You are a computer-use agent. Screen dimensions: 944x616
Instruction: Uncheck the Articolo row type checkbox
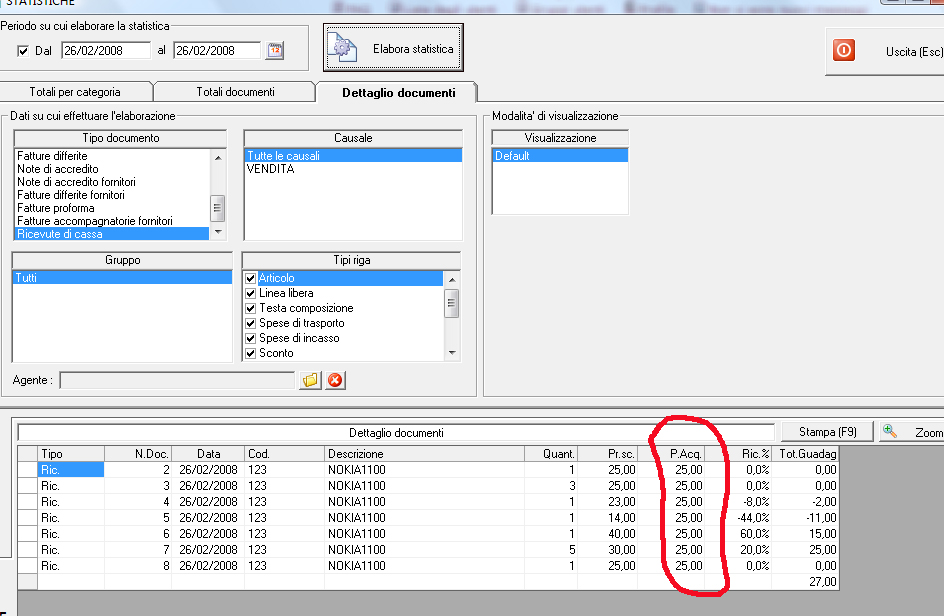pyautogui.click(x=251, y=278)
